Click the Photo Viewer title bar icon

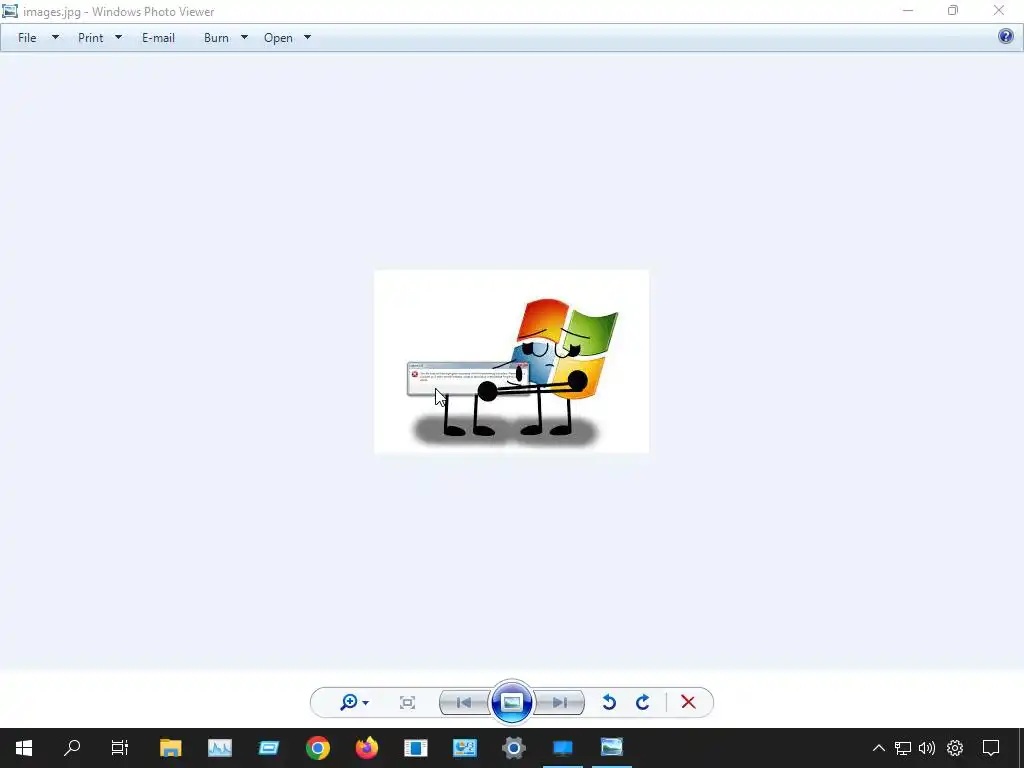pyautogui.click(x=10, y=11)
